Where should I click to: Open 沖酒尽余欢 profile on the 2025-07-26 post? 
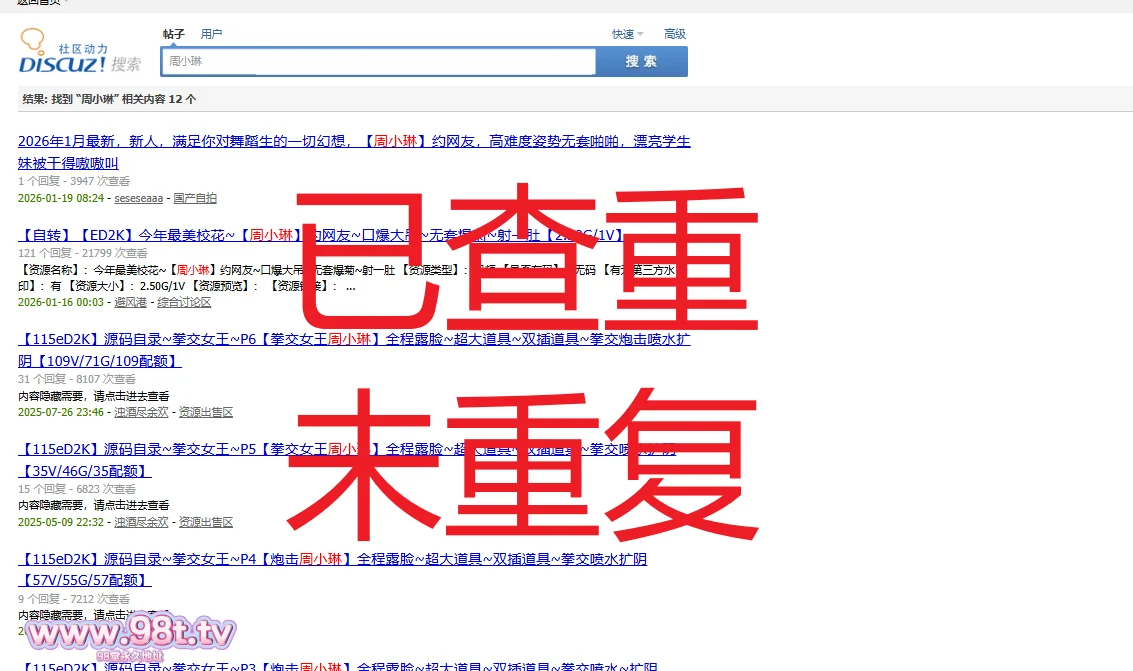pyautogui.click(x=141, y=412)
